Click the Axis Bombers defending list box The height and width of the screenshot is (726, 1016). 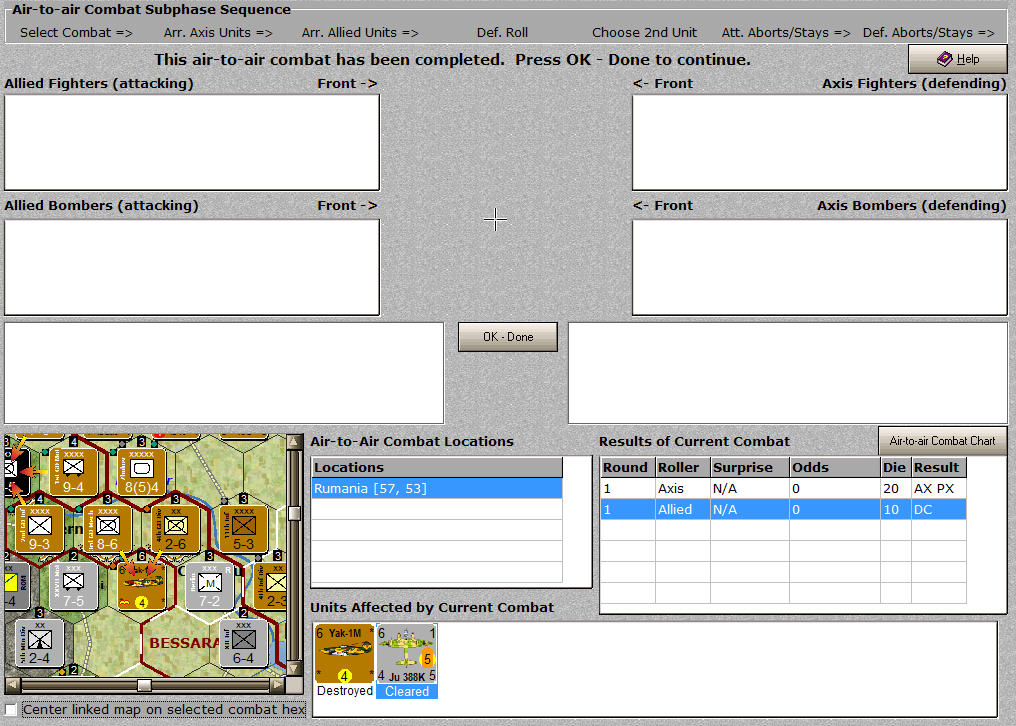[820, 267]
